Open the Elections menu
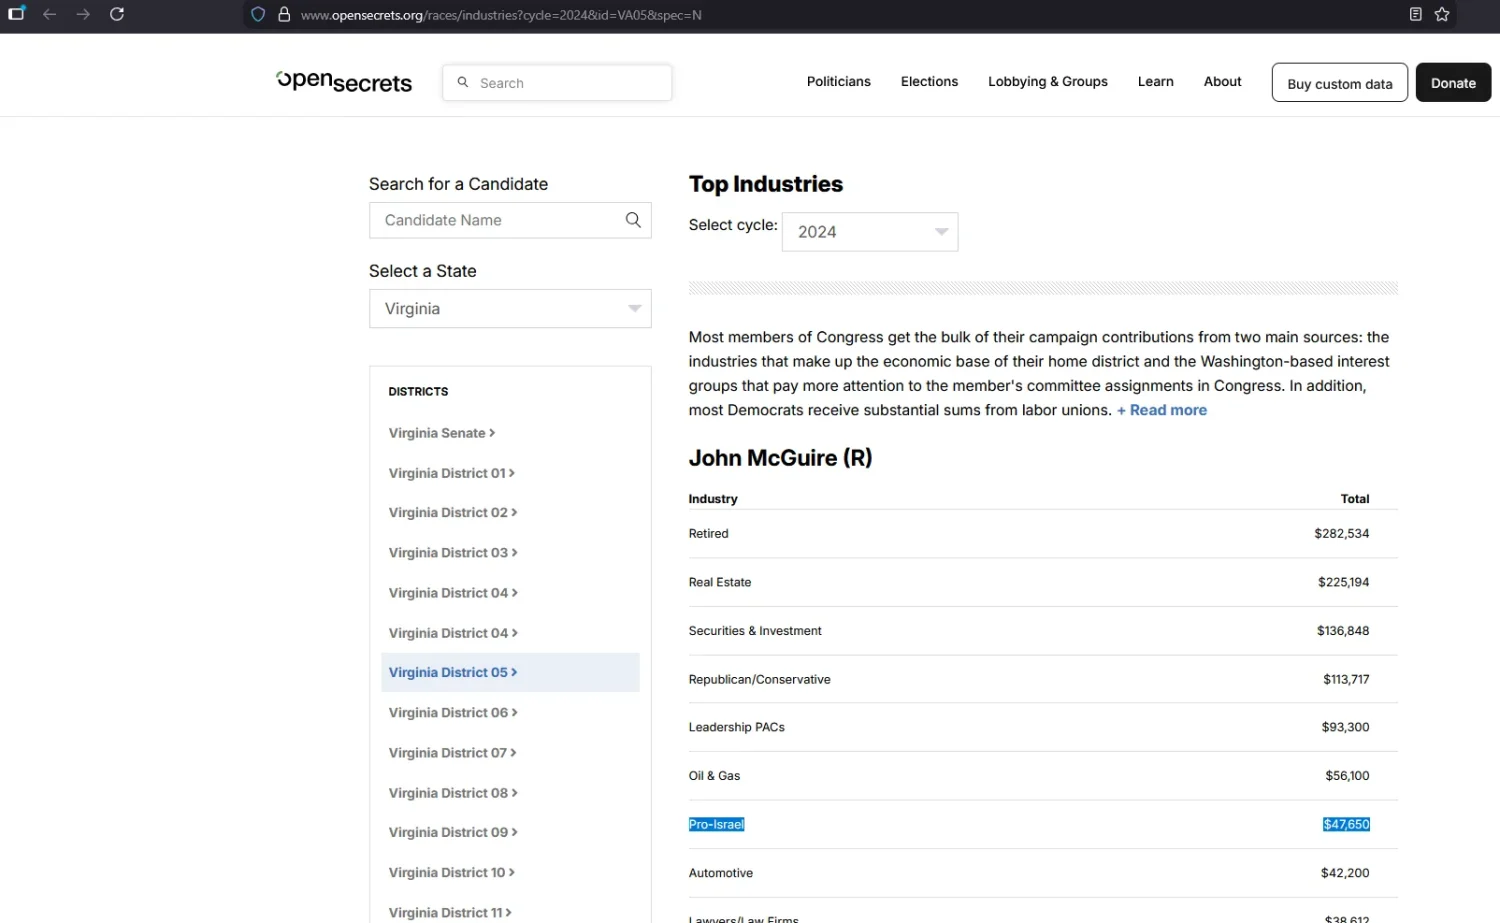 point(929,82)
